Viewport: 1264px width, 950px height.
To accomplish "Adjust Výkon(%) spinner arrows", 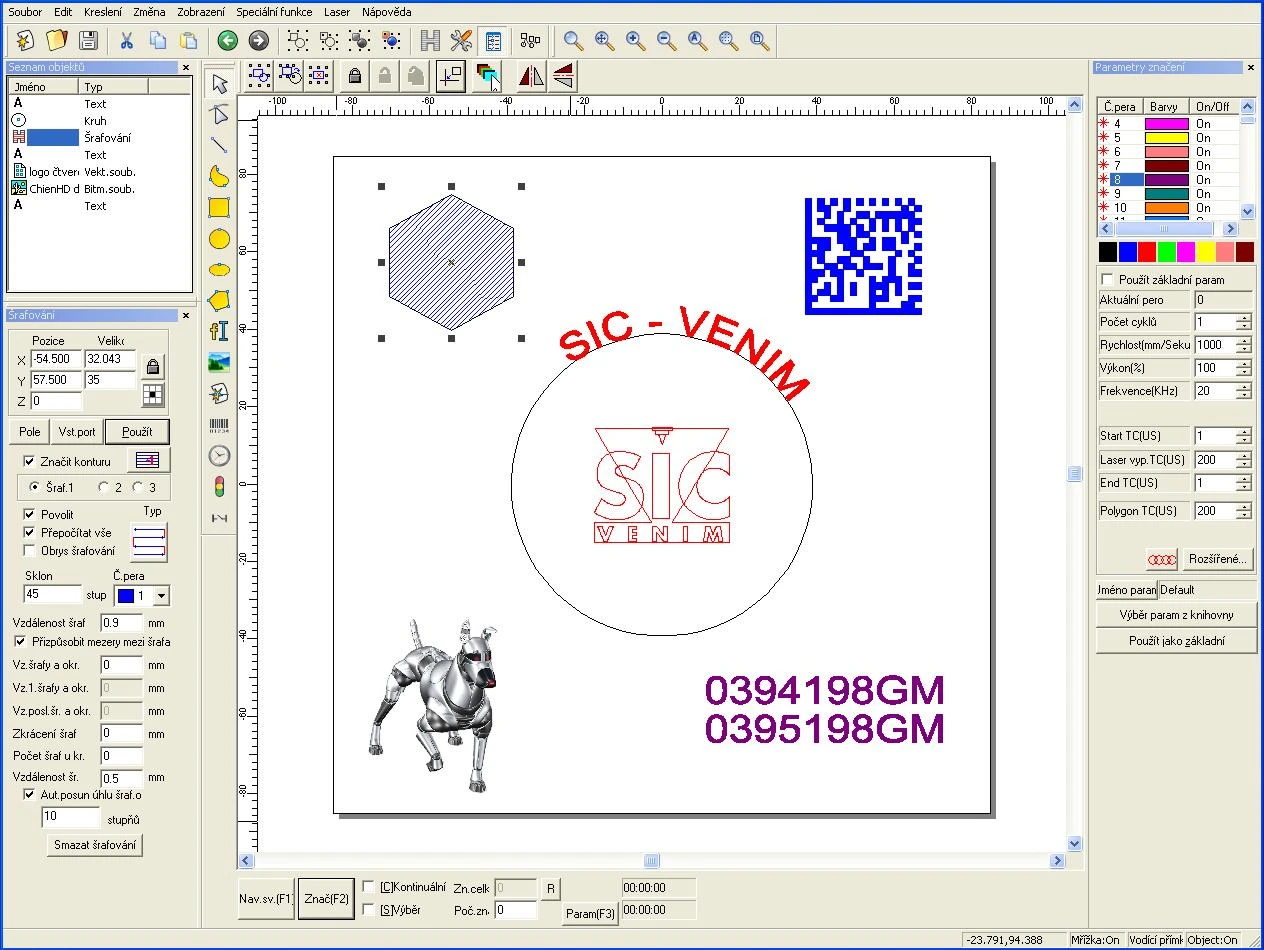I will [1243, 368].
